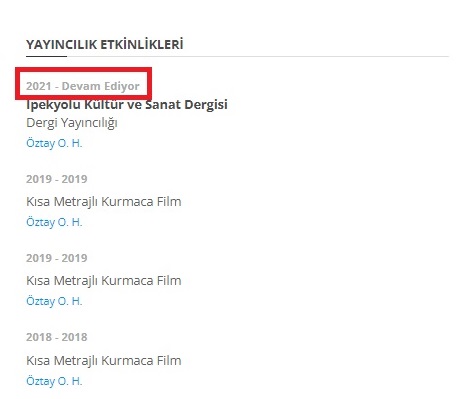Select the year 2021 in the highlighted date
This screenshot has height=399, width=458.
tap(39, 86)
